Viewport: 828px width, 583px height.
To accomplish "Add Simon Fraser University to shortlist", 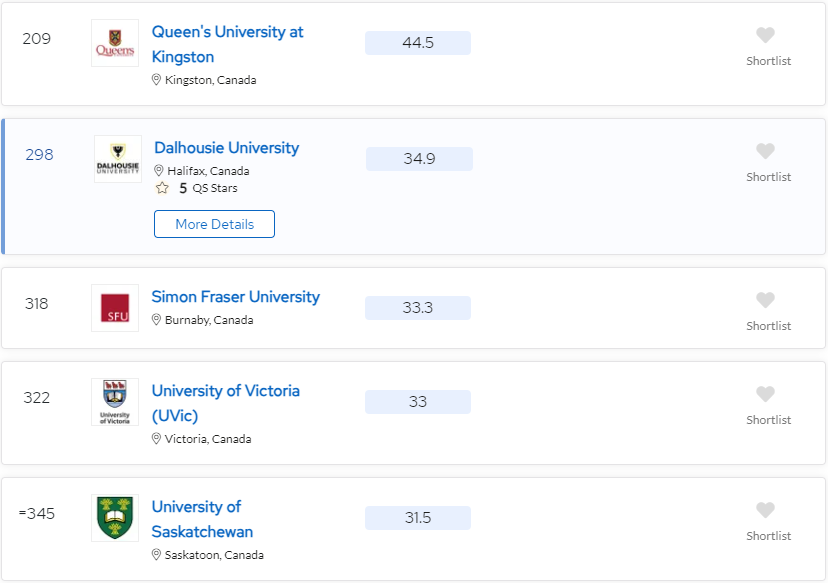I will 765,300.
